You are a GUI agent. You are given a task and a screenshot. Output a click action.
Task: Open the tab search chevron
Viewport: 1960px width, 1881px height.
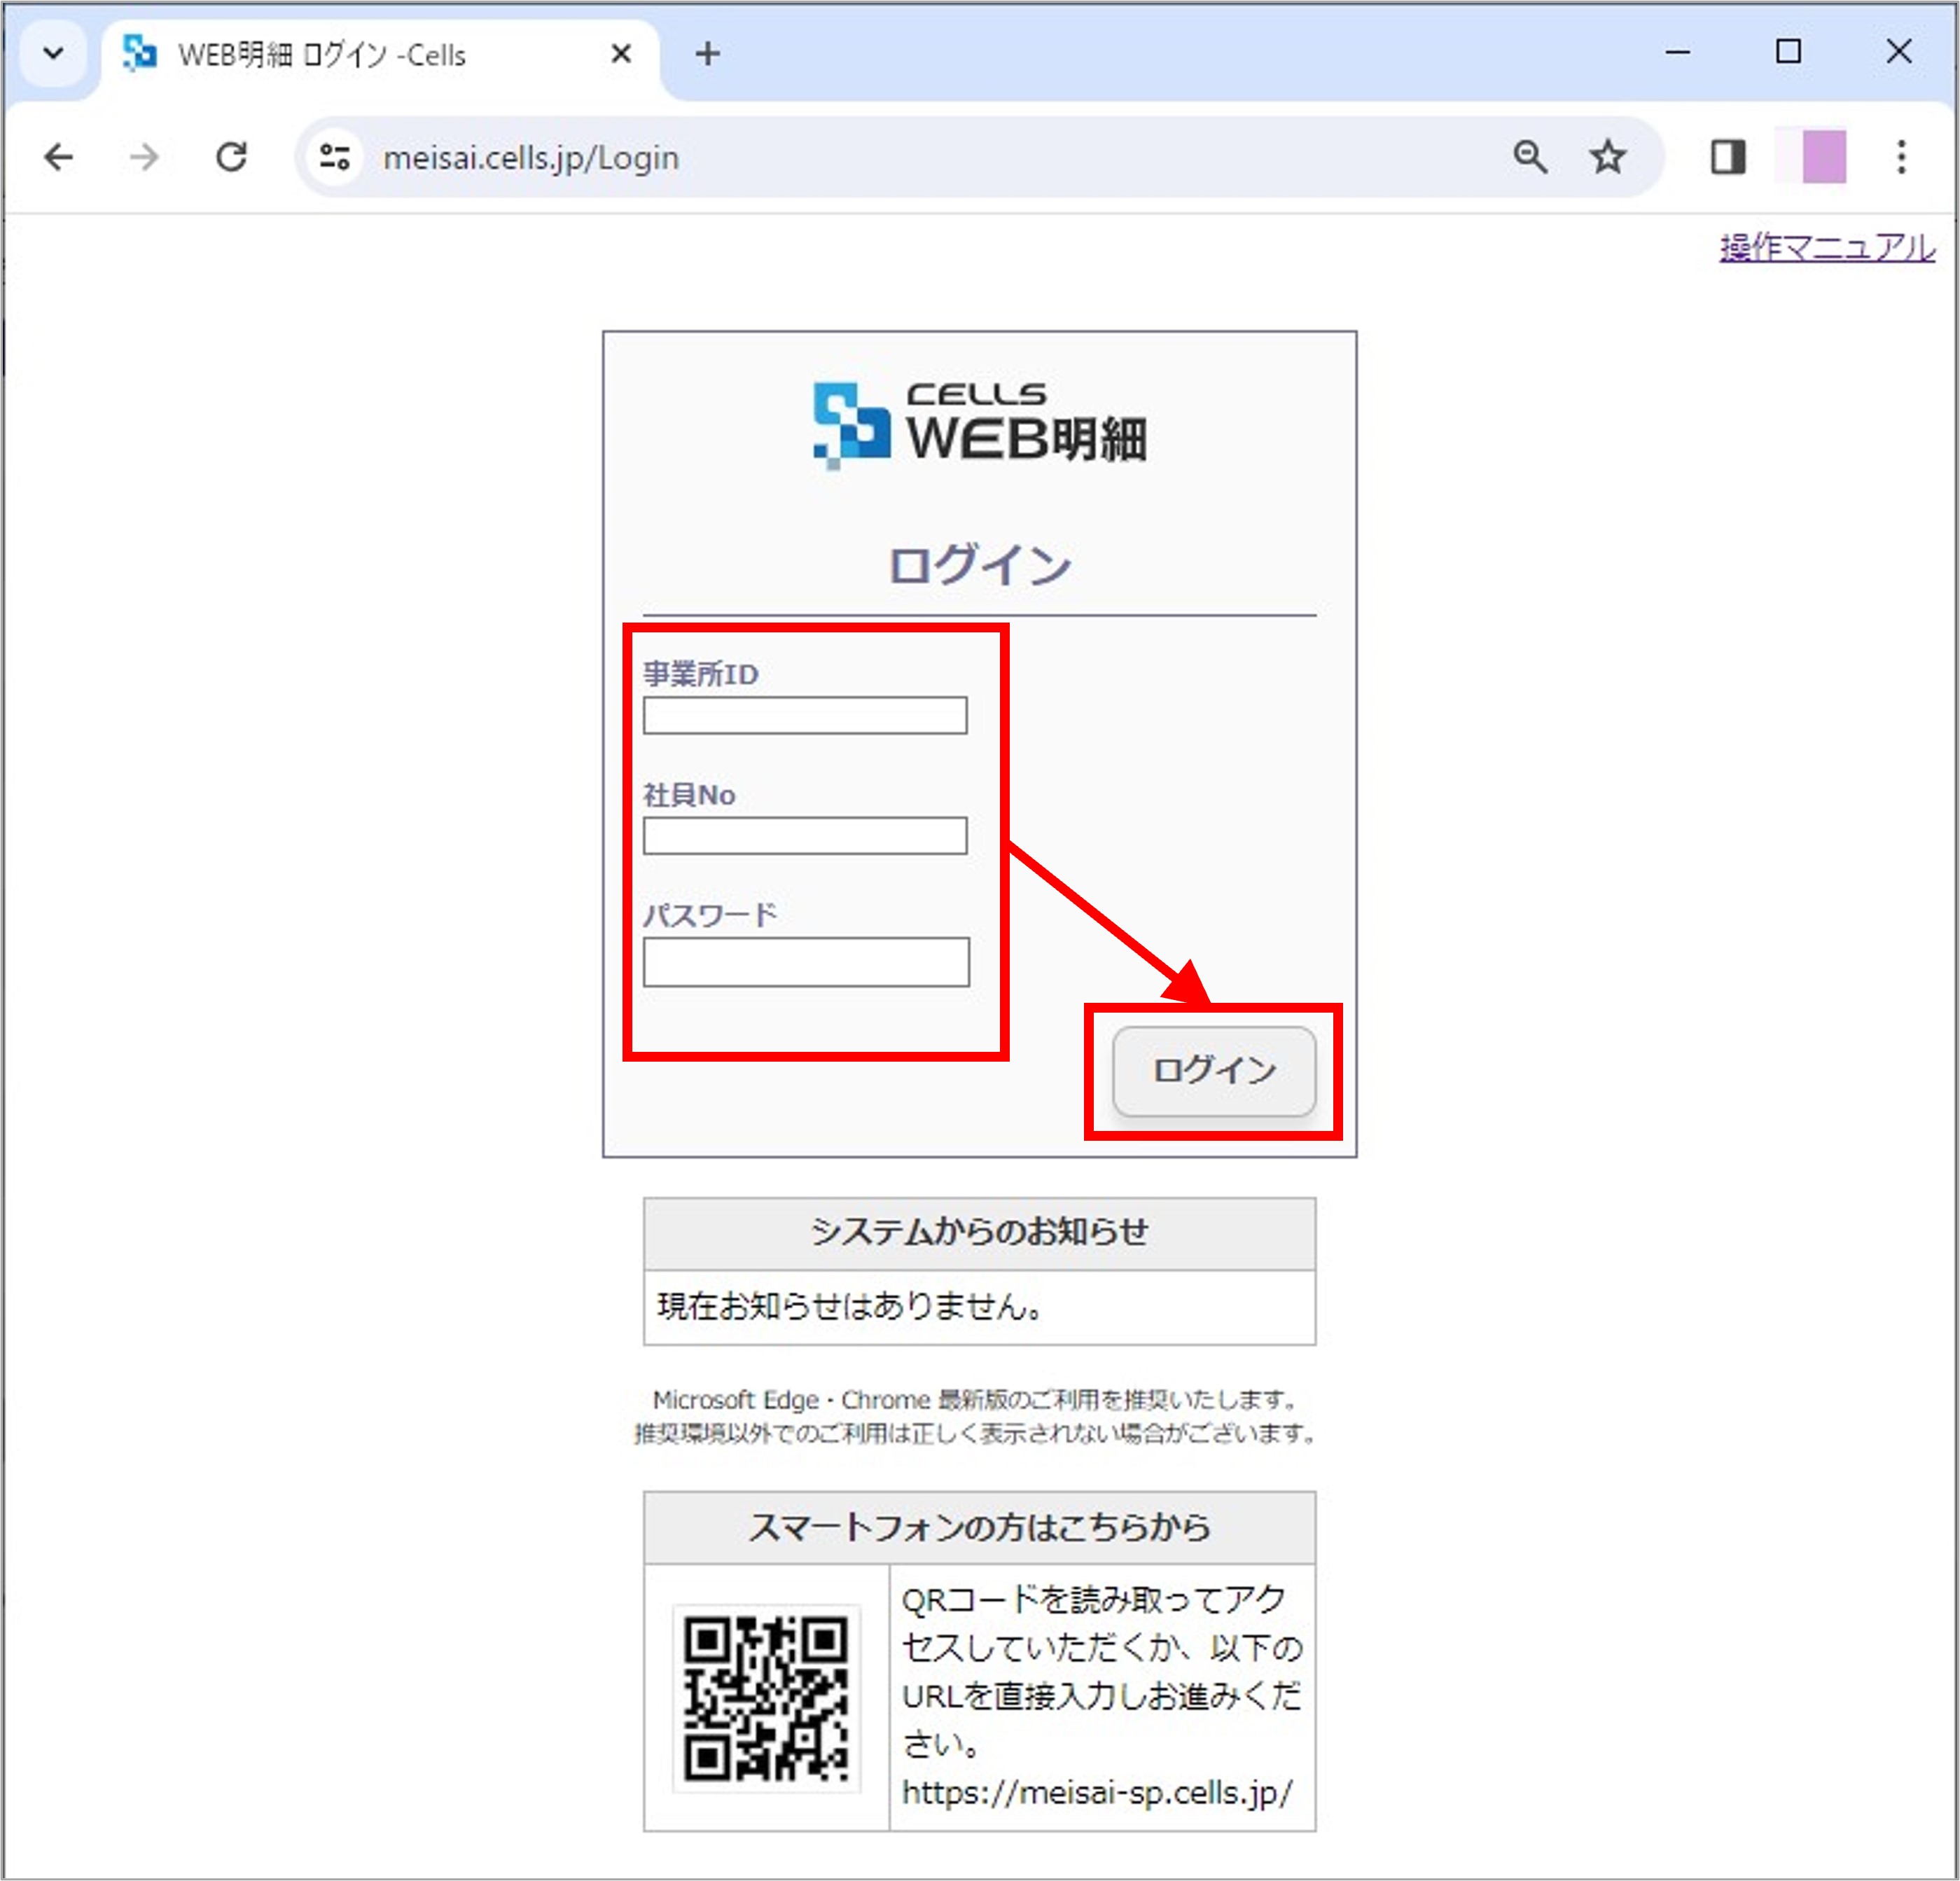[54, 54]
